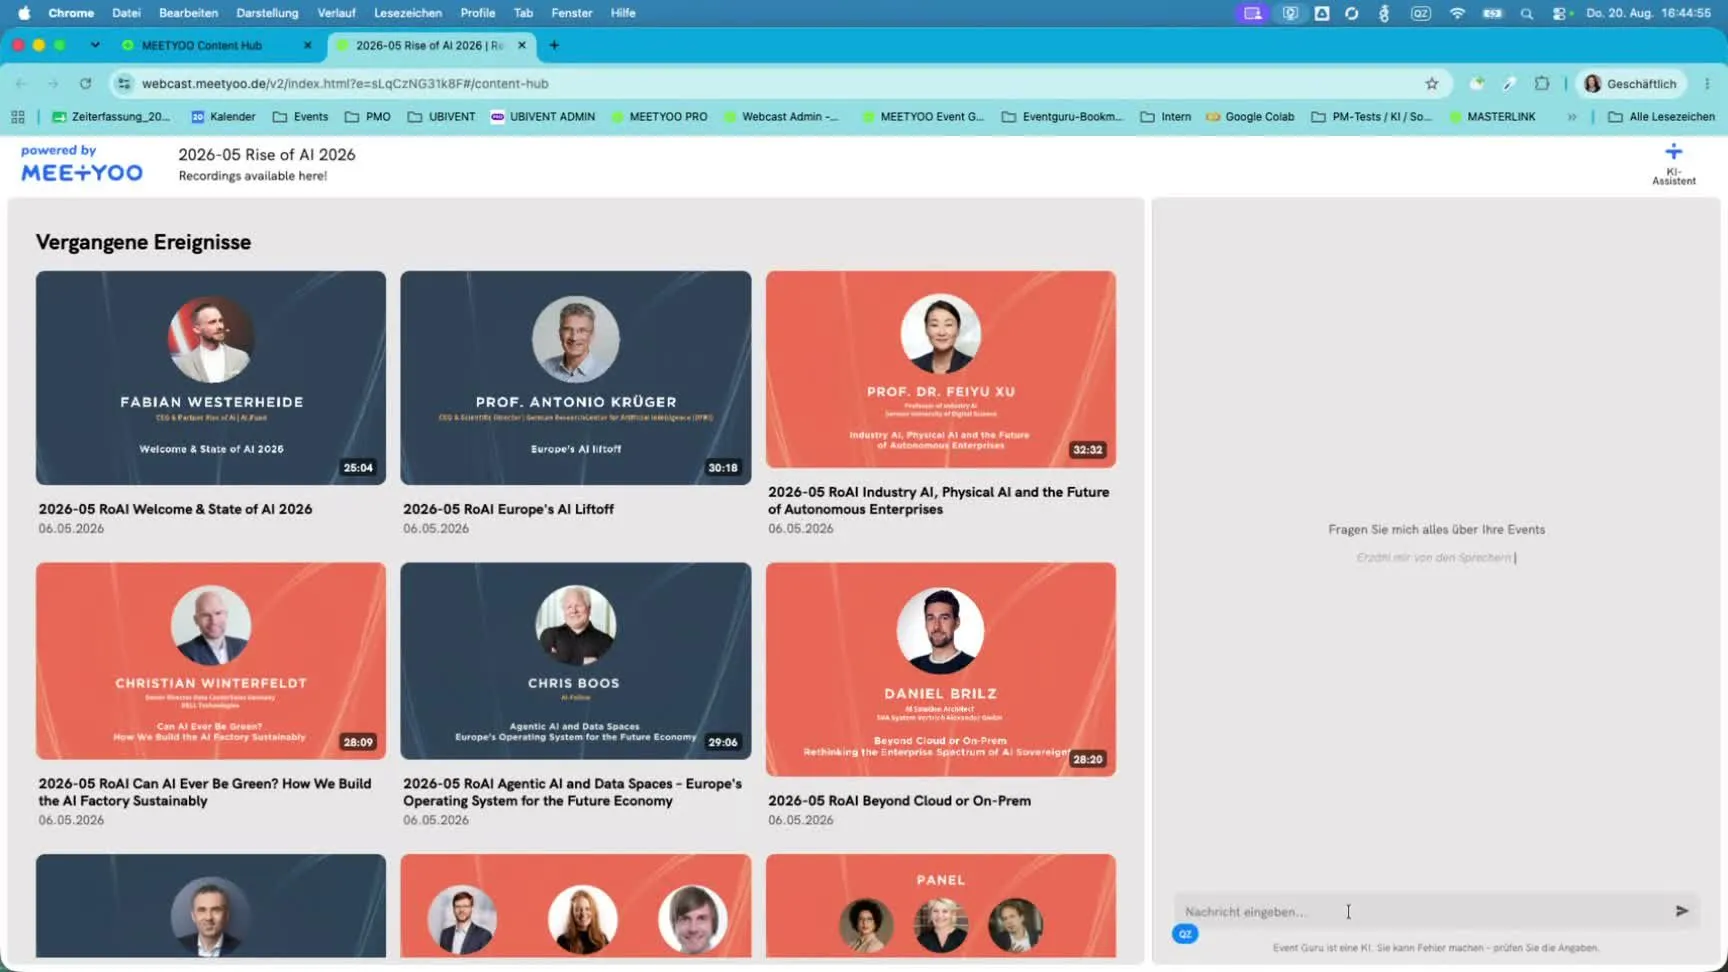Close the 2026-05 Rise of AI tab

[522, 45]
